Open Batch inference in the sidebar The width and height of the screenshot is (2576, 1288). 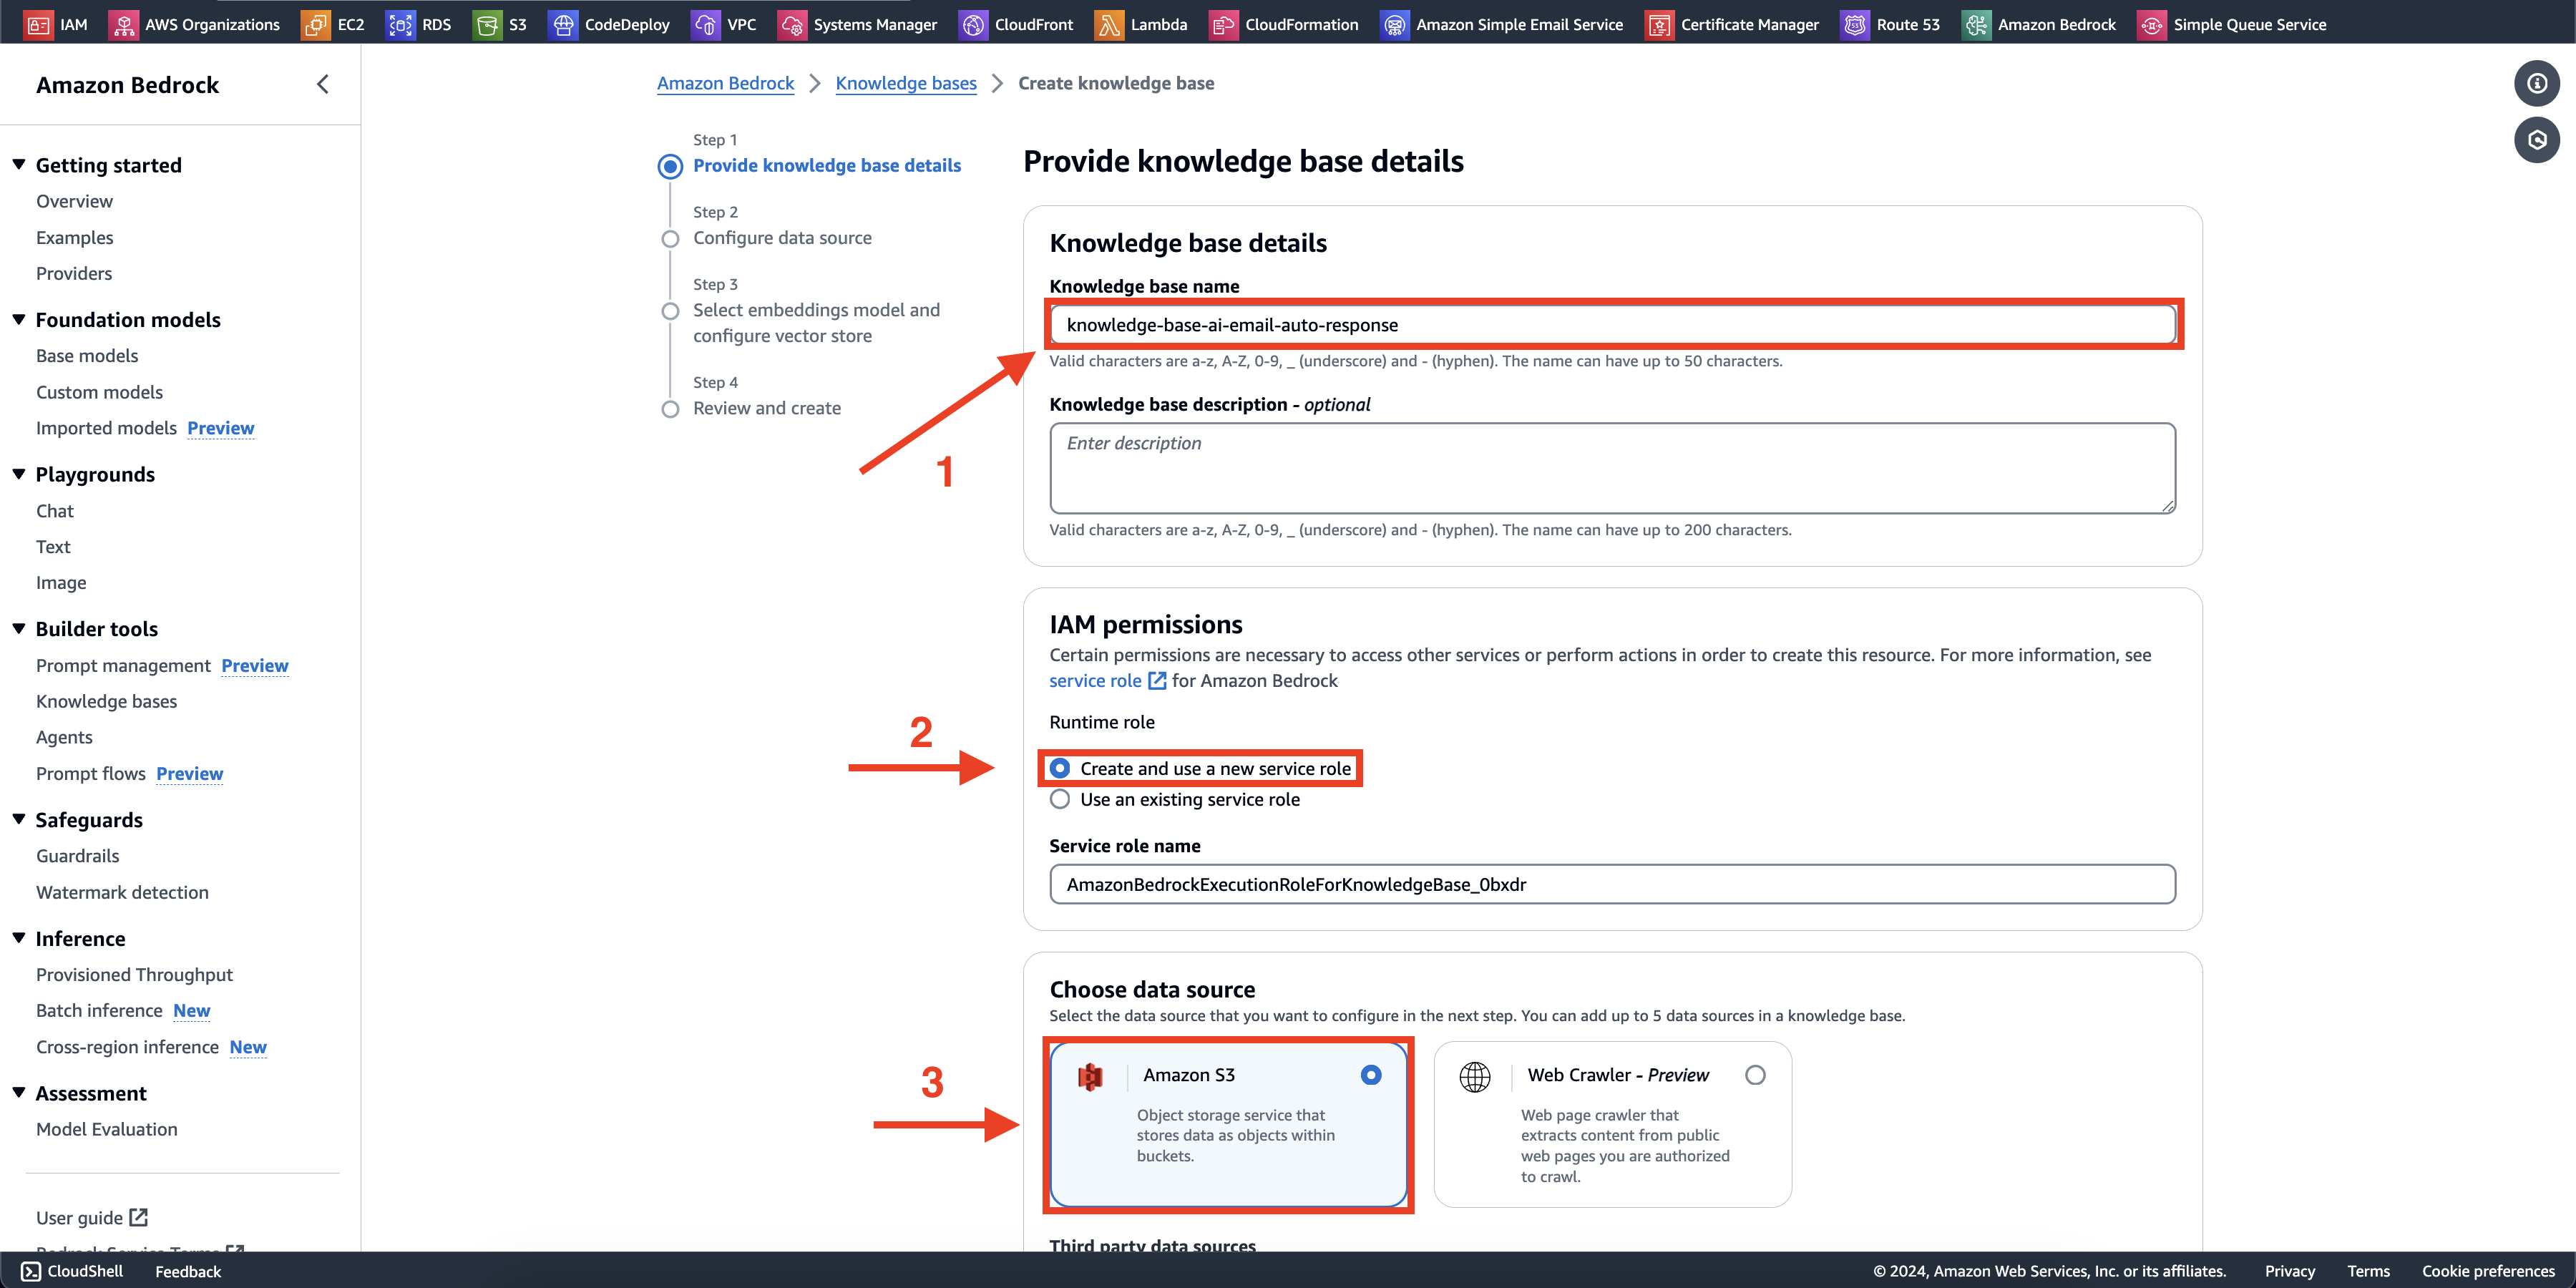point(99,1010)
